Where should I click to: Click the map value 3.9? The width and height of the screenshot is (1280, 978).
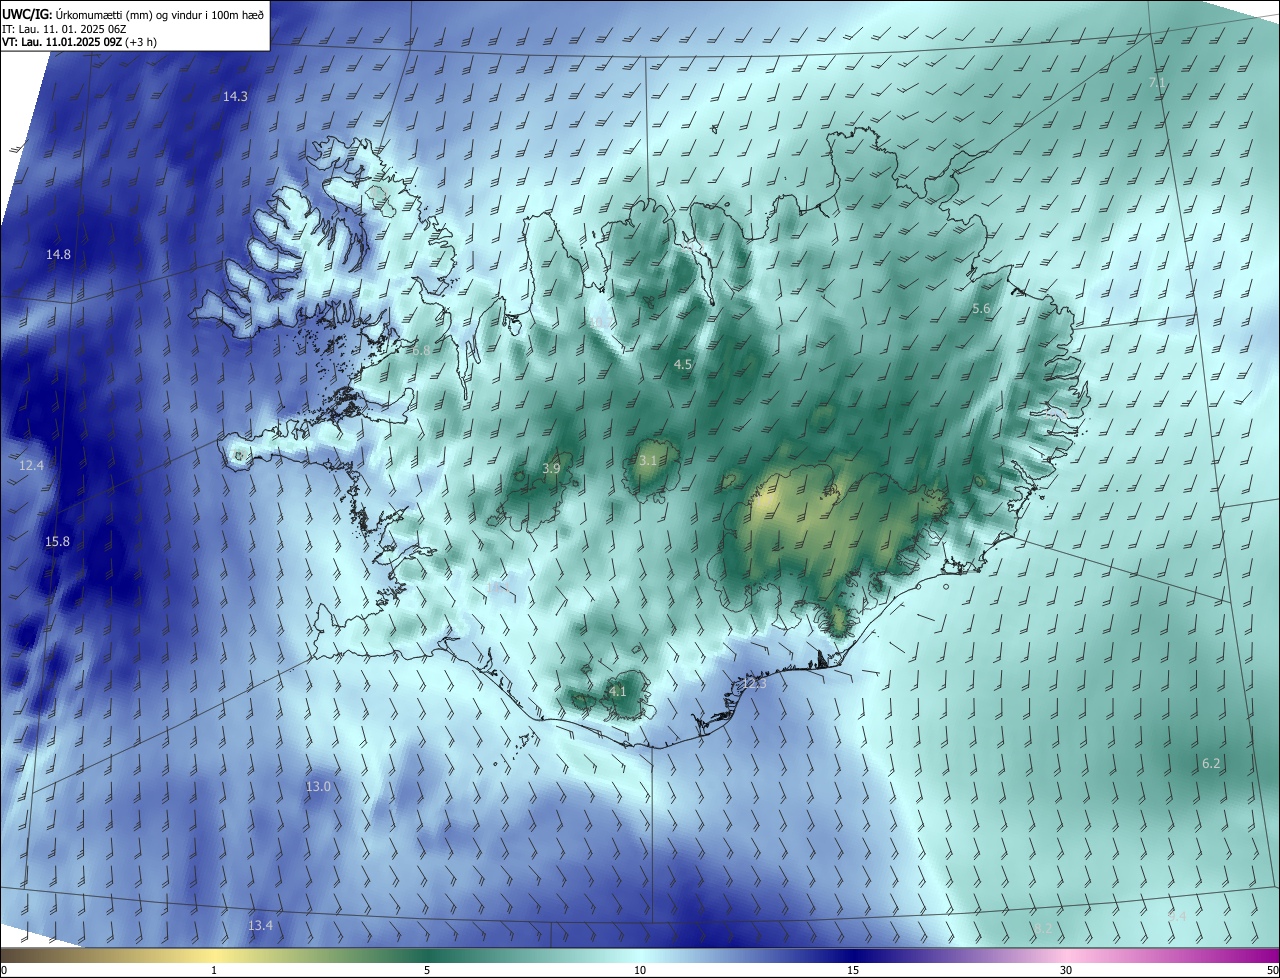pos(551,469)
